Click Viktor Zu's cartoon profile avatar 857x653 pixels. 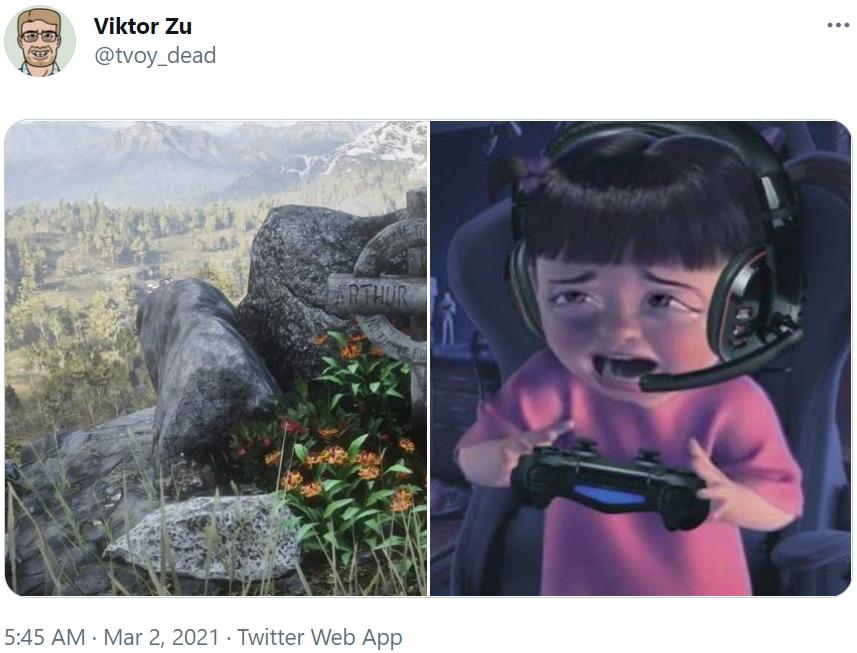(x=40, y=41)
